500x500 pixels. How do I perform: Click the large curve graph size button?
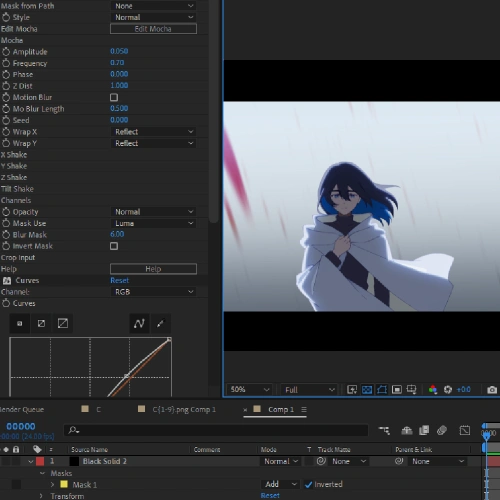[63, 323]
